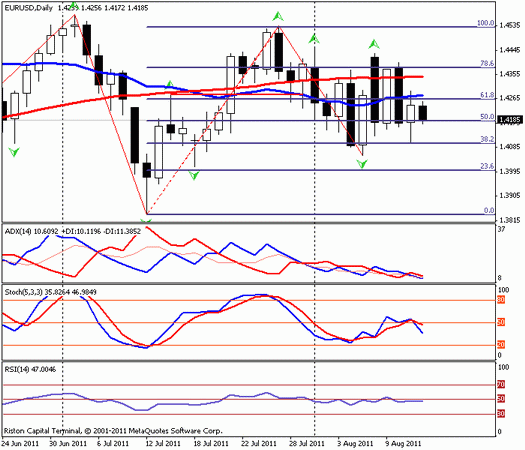Screen dimensions: 525x450
Task: Click the 3 Aug 2011 date label
Action: 355,444
